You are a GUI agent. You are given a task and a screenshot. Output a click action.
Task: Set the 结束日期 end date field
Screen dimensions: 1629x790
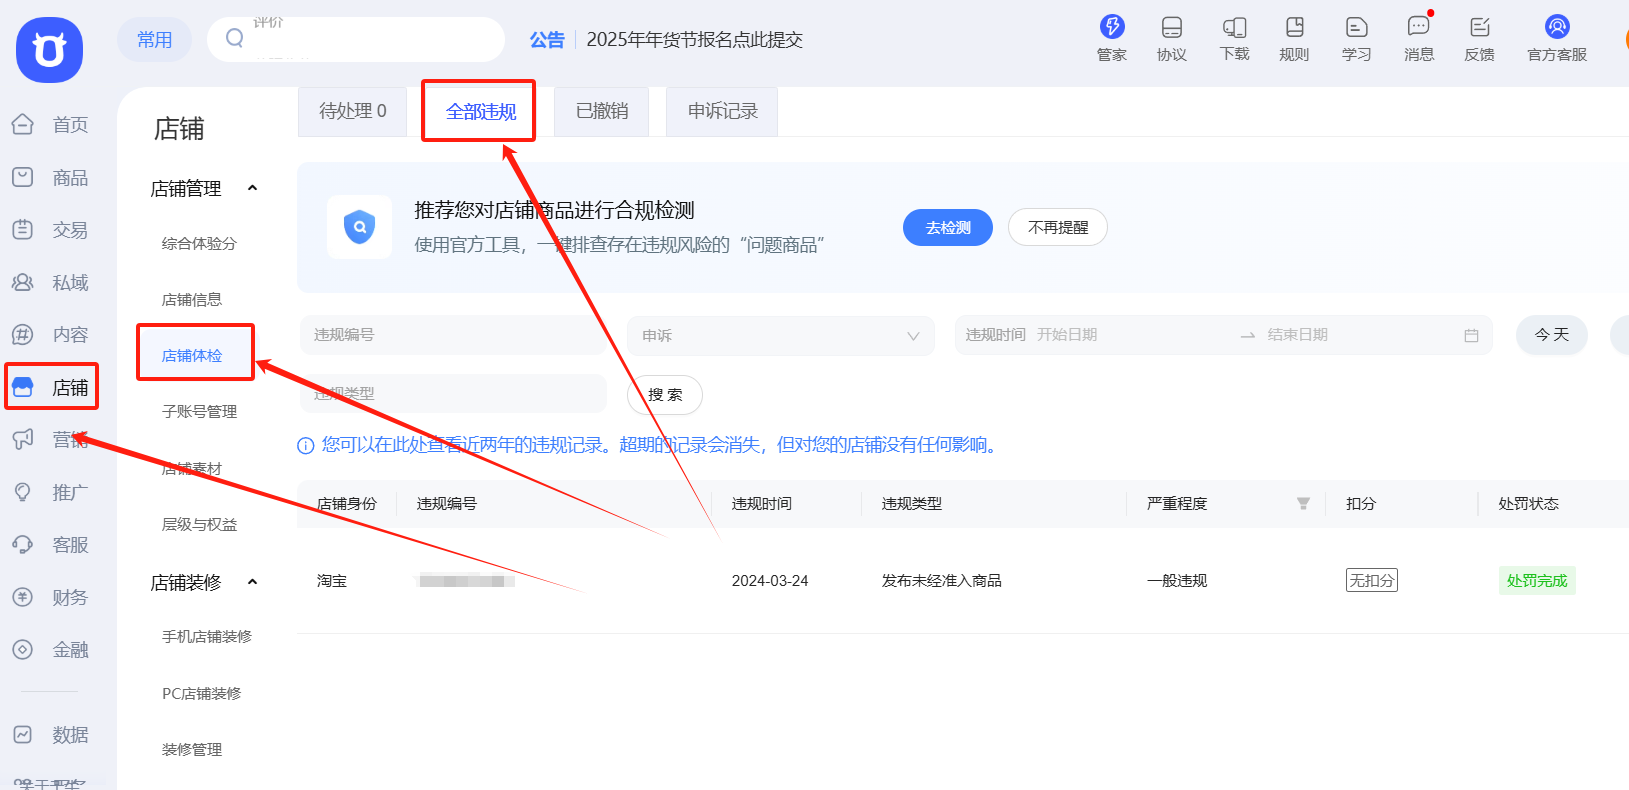tap(1360, 335)
